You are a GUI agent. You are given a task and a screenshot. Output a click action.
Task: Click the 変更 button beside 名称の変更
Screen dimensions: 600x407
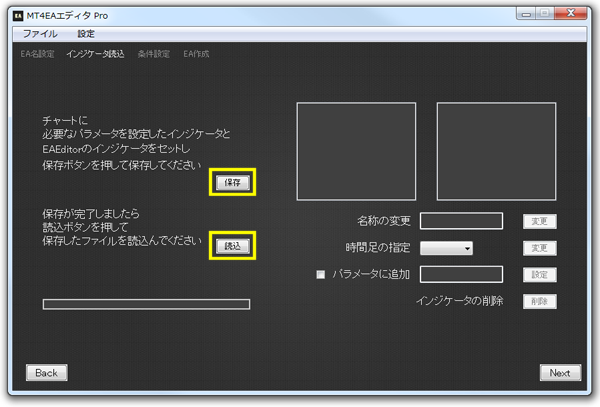[x=540, y=221]
